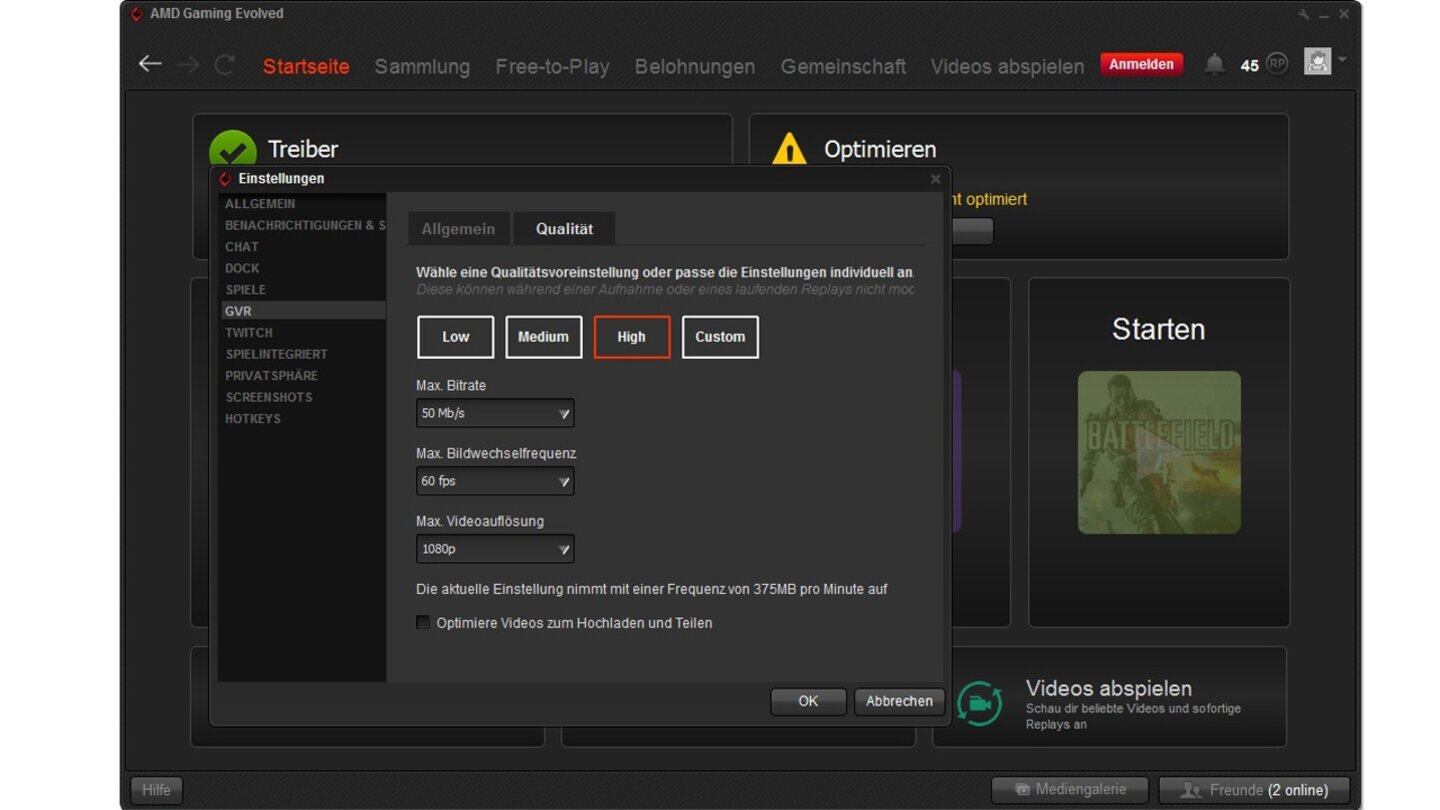
Task: Select TWITCH settings category
Action: click(302, 333)
